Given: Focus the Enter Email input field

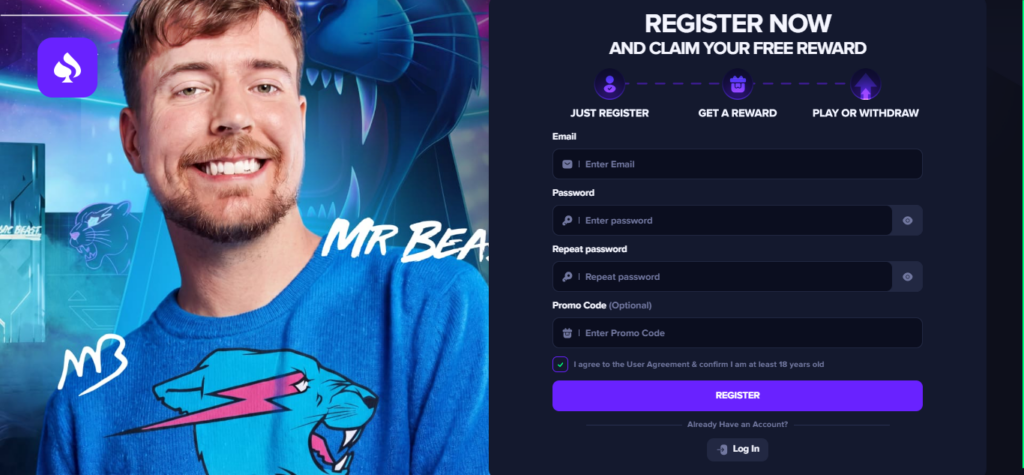Looking at the screenshot, I should coord(737,164).
